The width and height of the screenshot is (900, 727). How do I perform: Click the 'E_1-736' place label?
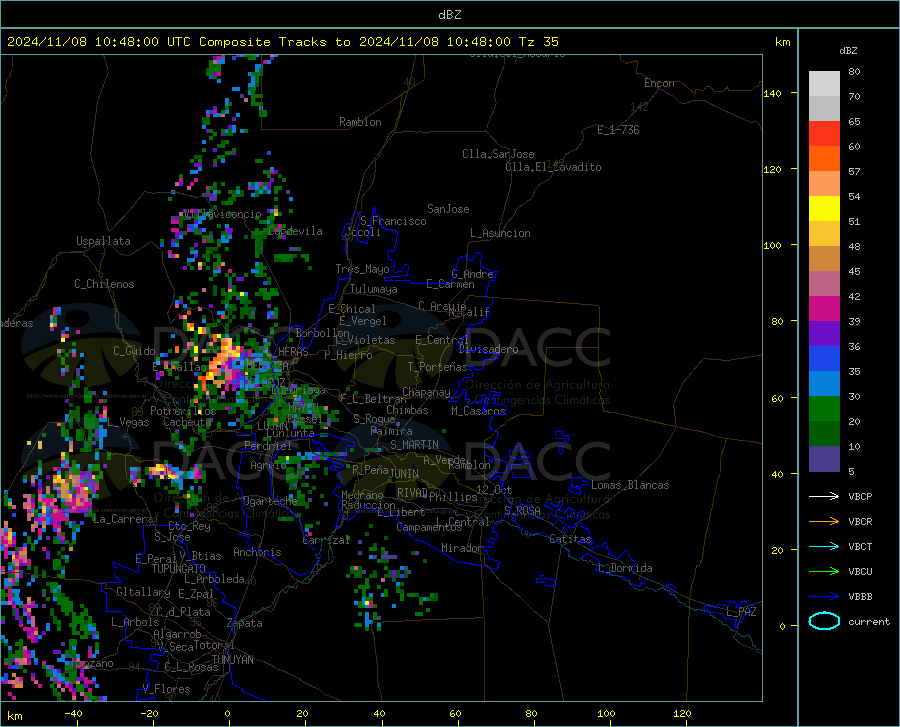(618, 130)
